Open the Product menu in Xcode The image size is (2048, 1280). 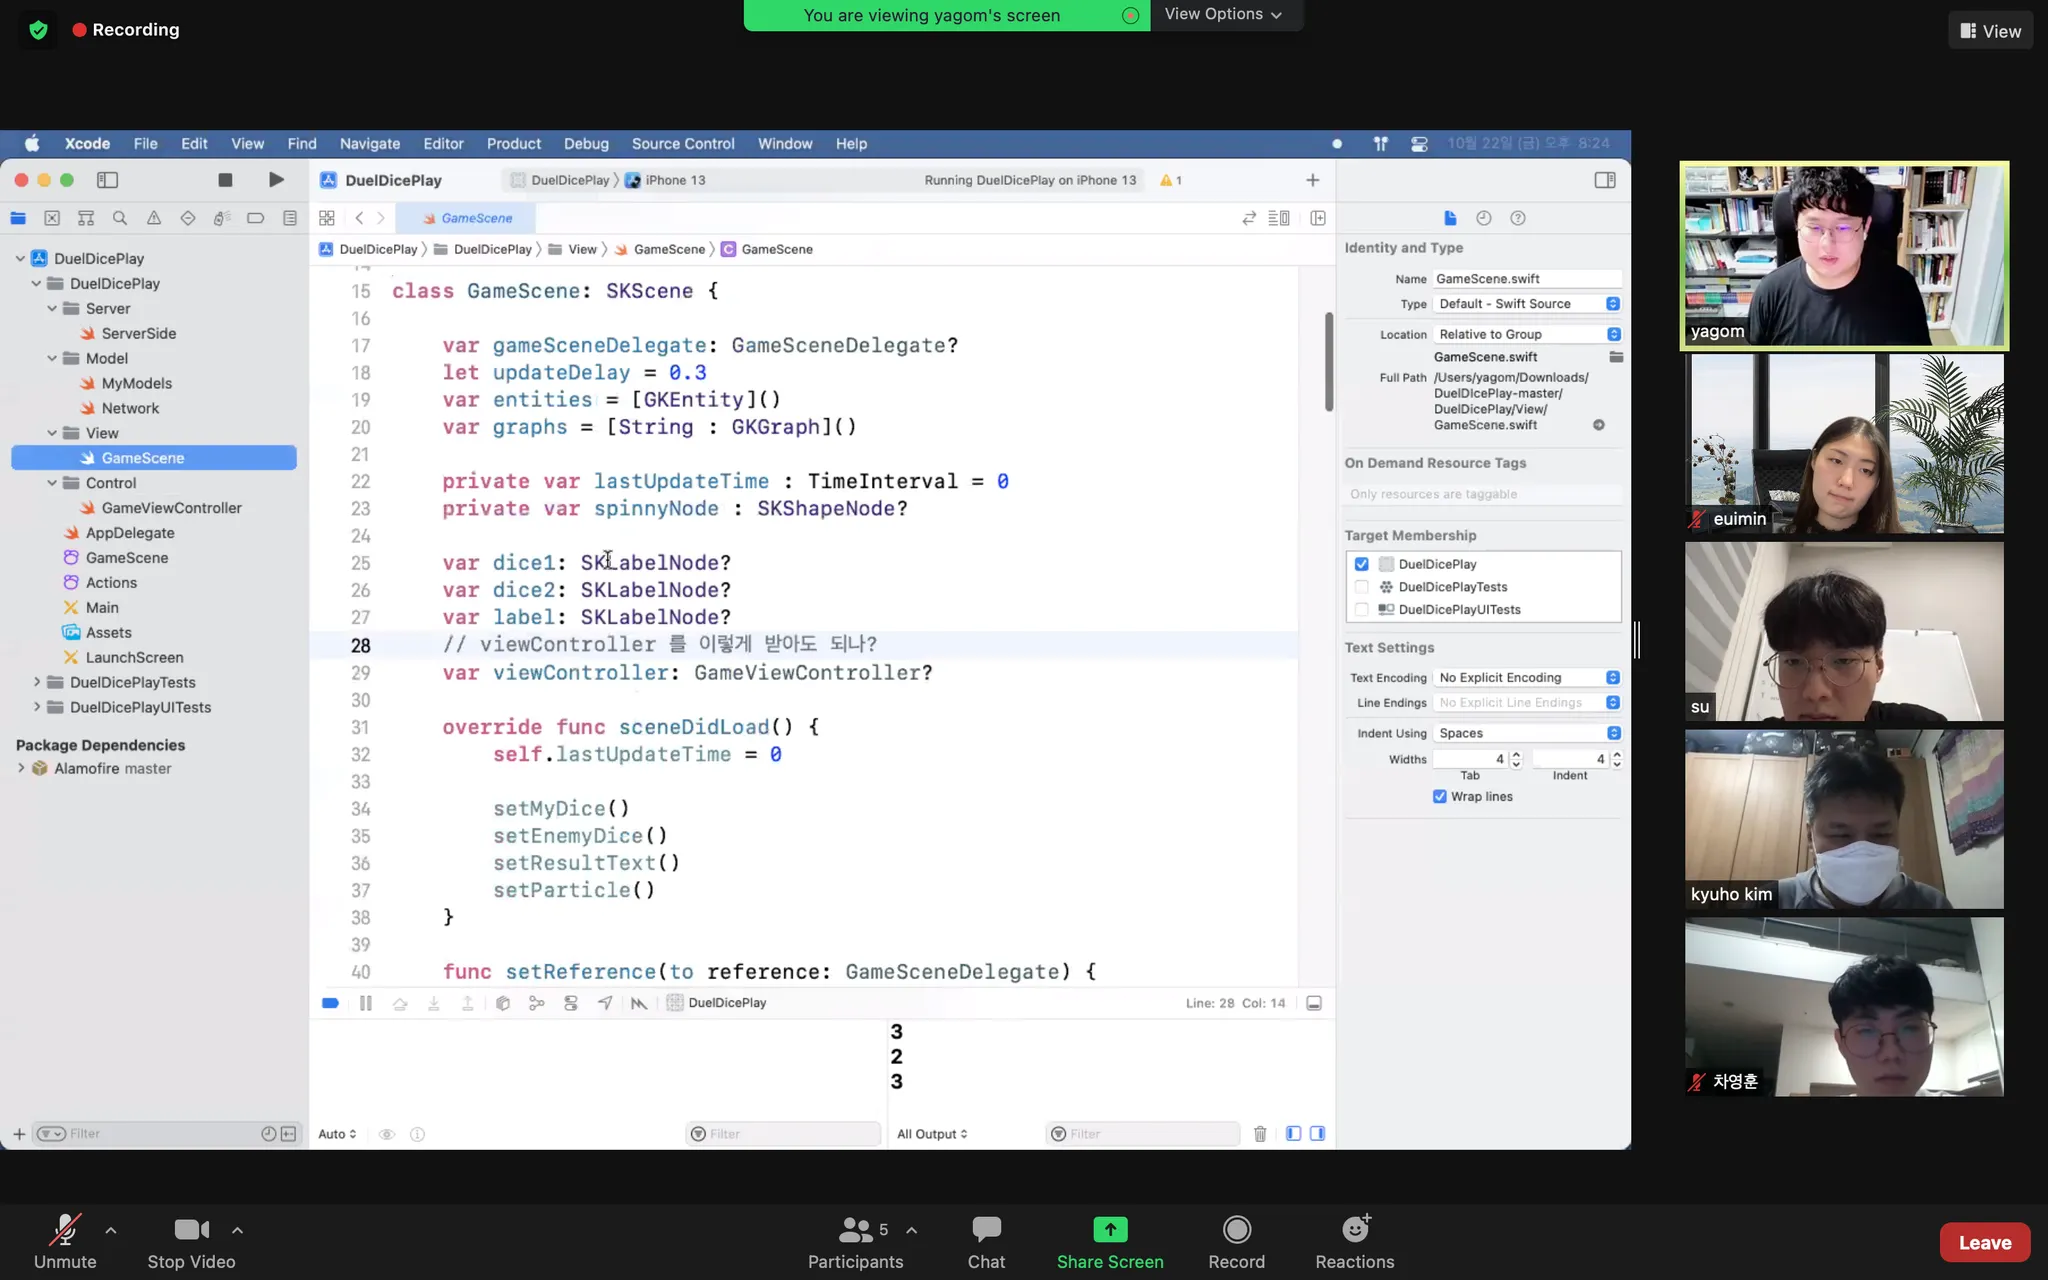(513, 144)
